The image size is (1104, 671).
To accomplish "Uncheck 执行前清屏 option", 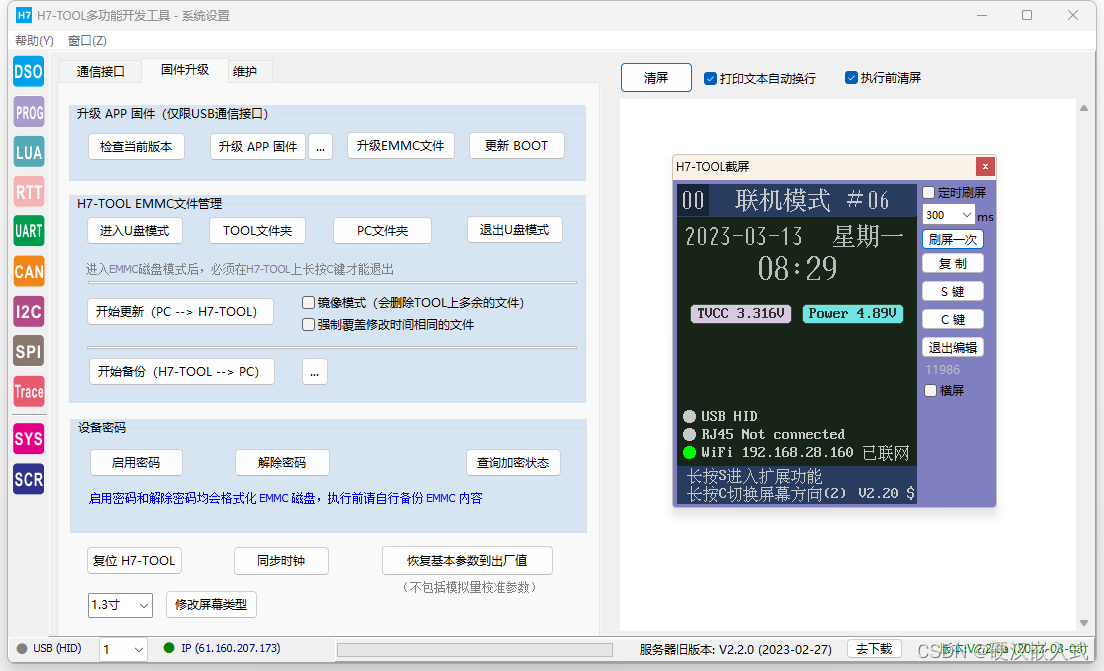I will coord(852,78).
